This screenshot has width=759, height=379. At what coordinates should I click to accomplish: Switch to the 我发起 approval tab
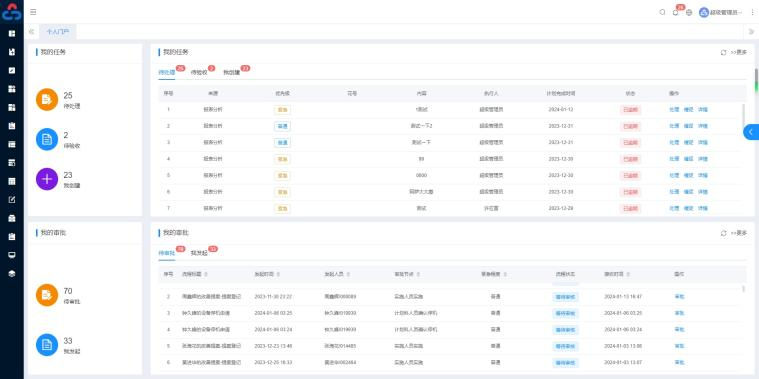pos(199,253)
